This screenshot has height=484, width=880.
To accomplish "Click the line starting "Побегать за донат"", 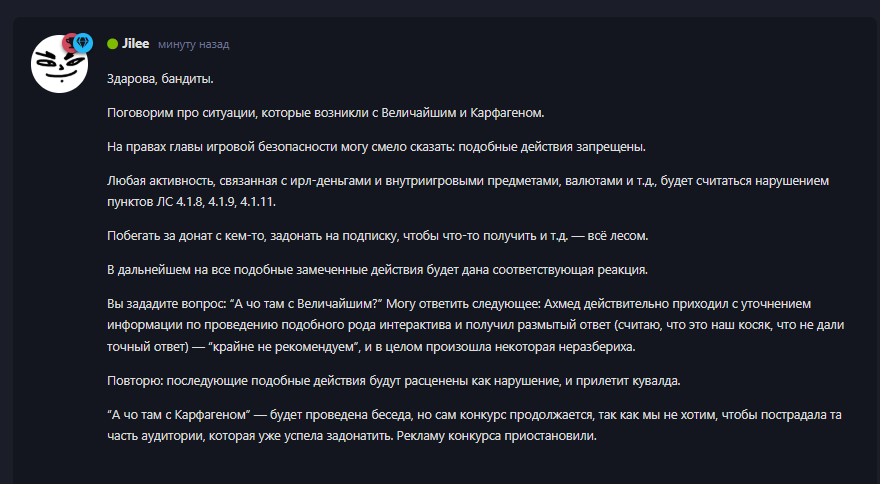I will point(378,236).
